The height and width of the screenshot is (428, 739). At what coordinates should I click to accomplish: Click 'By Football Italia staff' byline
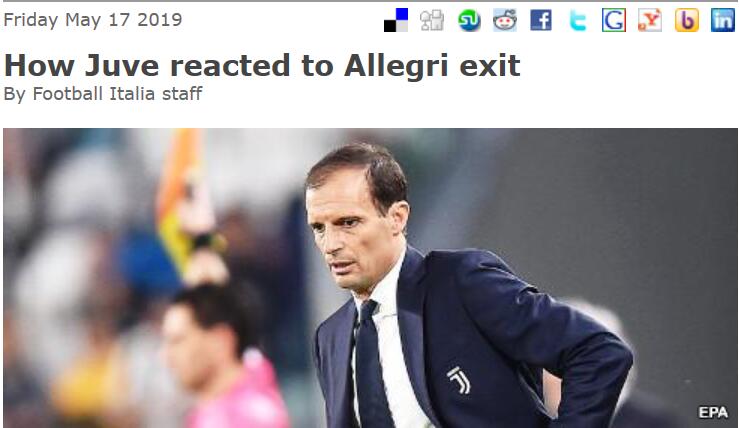click(x=103, y=94)
